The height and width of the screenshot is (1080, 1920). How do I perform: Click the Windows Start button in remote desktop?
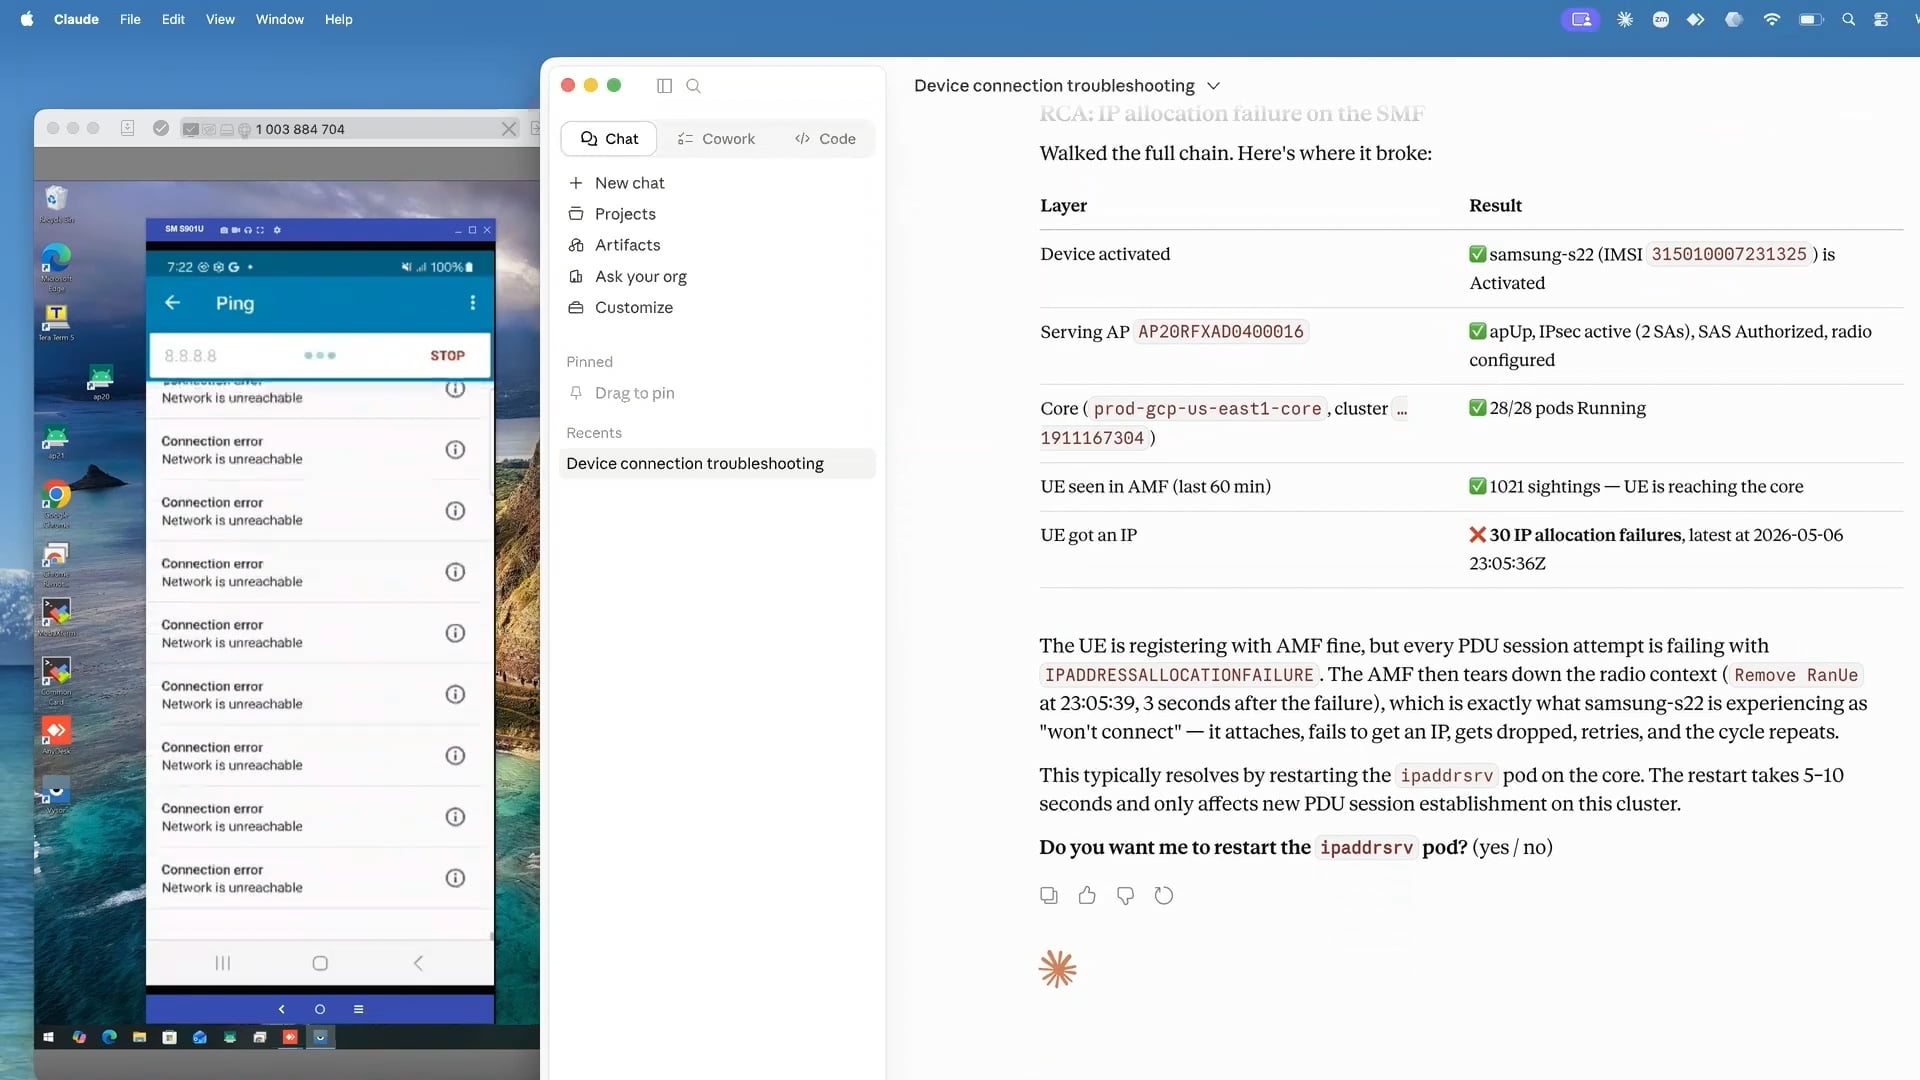coord(48,1037)
